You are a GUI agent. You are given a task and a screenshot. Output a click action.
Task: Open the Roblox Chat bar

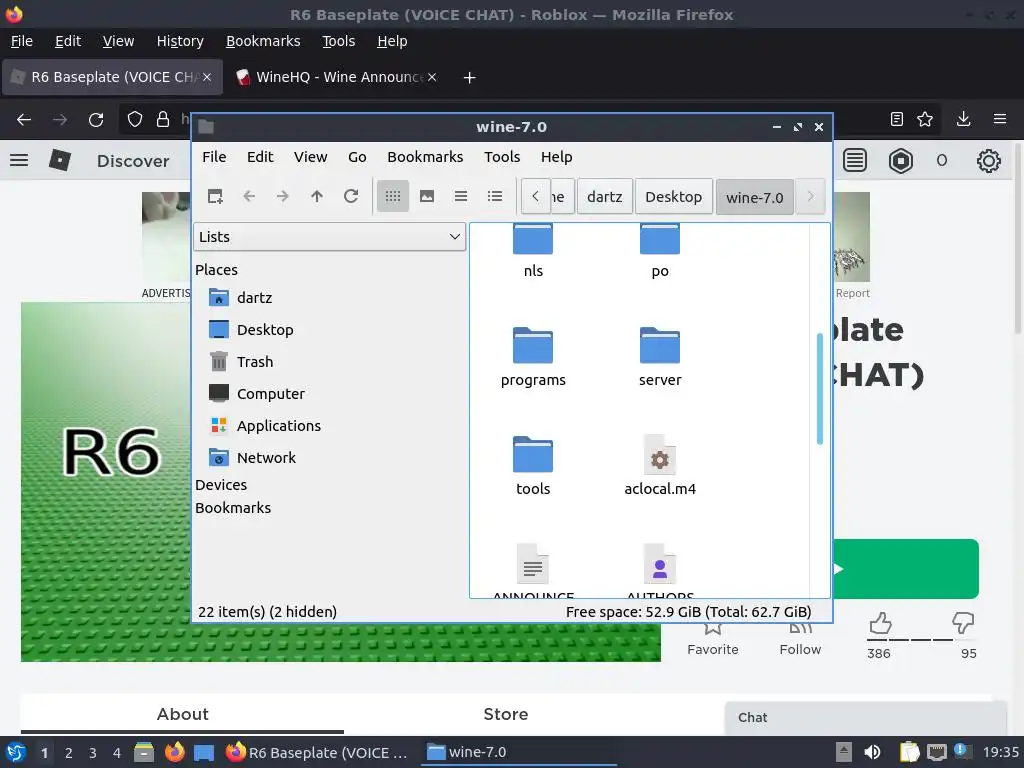click(865, 718)
